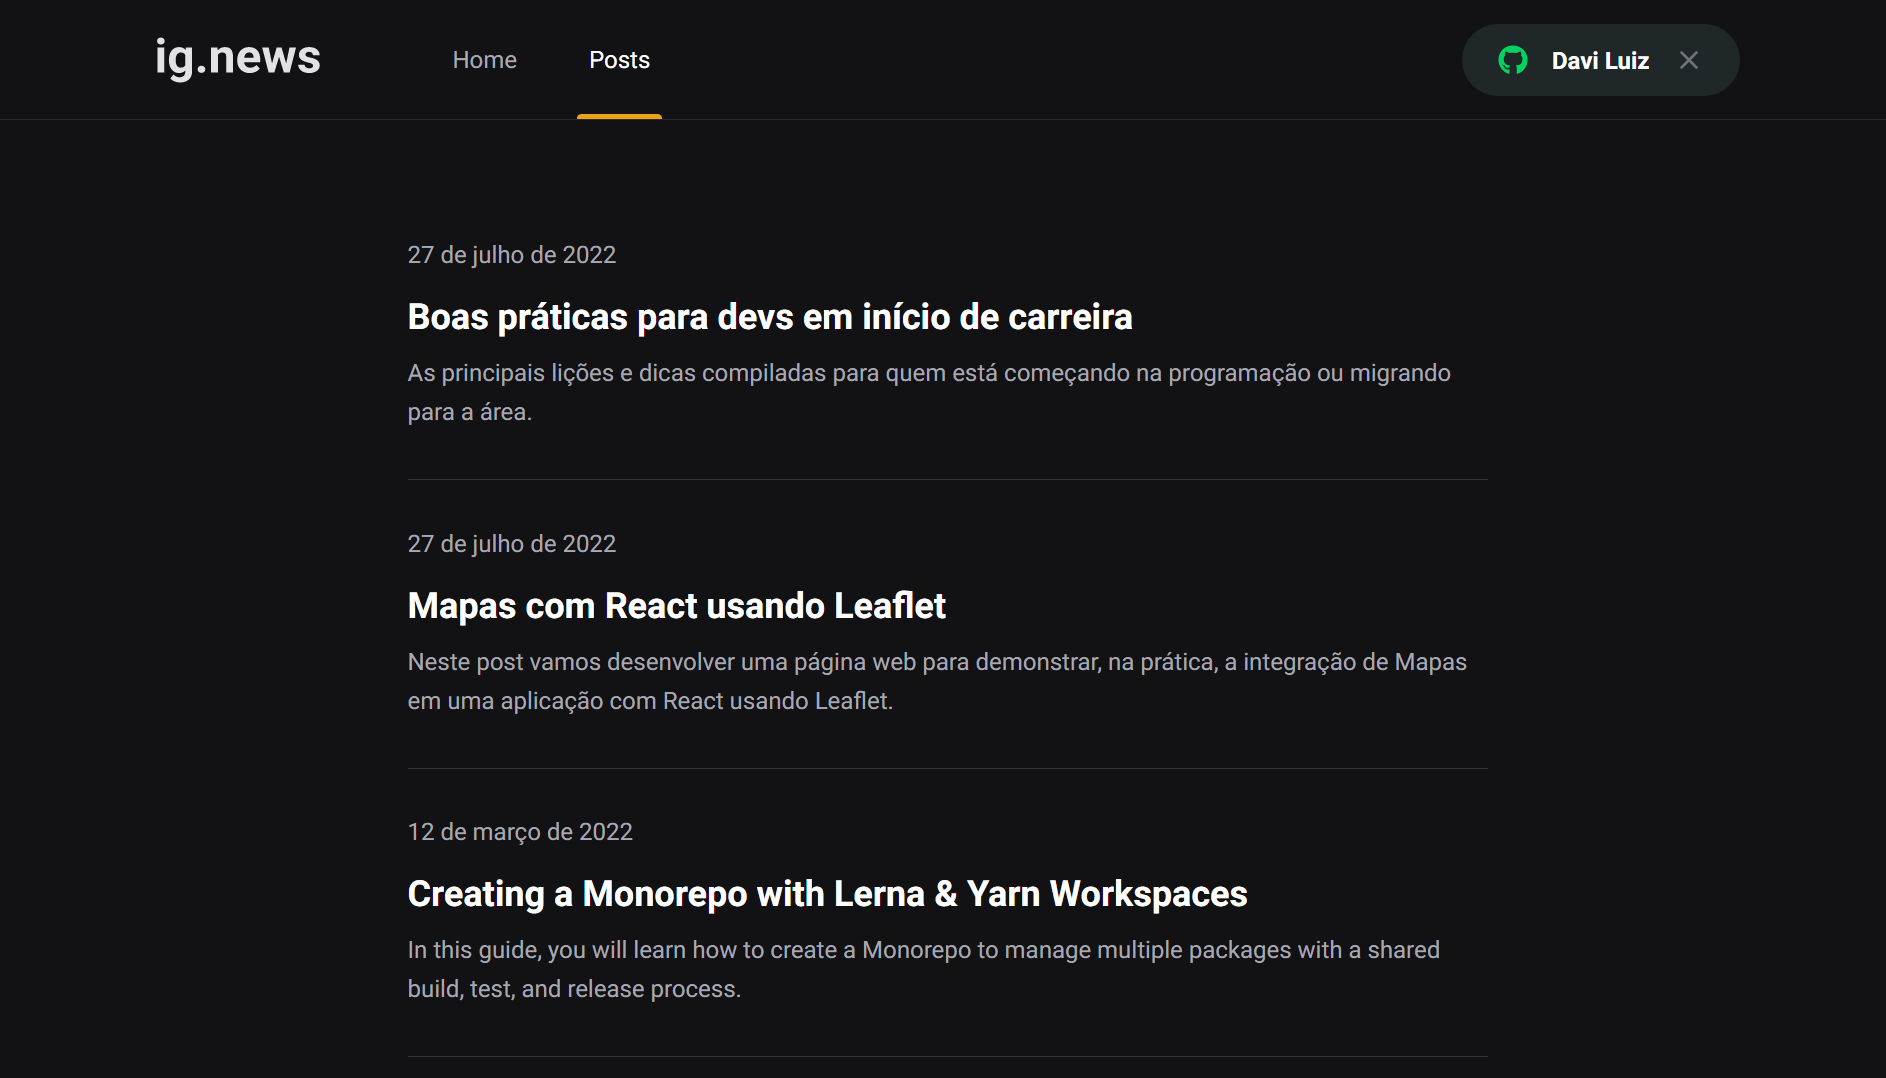Switch to the Posts tab
1886x1078 pixels.
click(x=619, y=60)
